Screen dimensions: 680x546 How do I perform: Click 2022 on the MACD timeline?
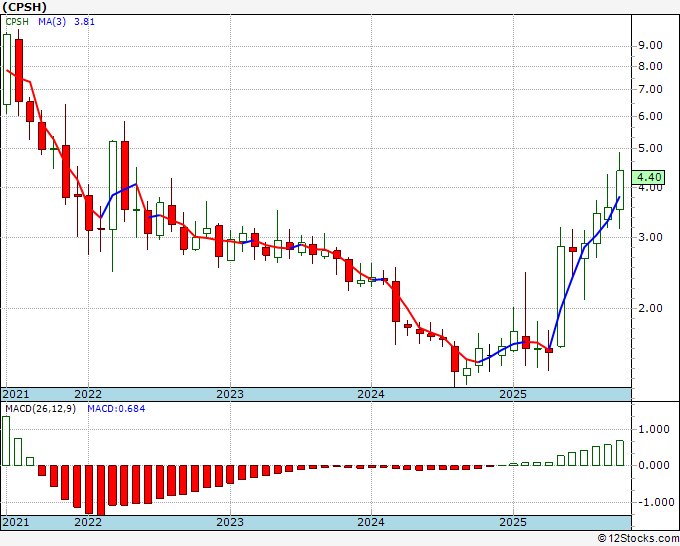tap(88, 522)
